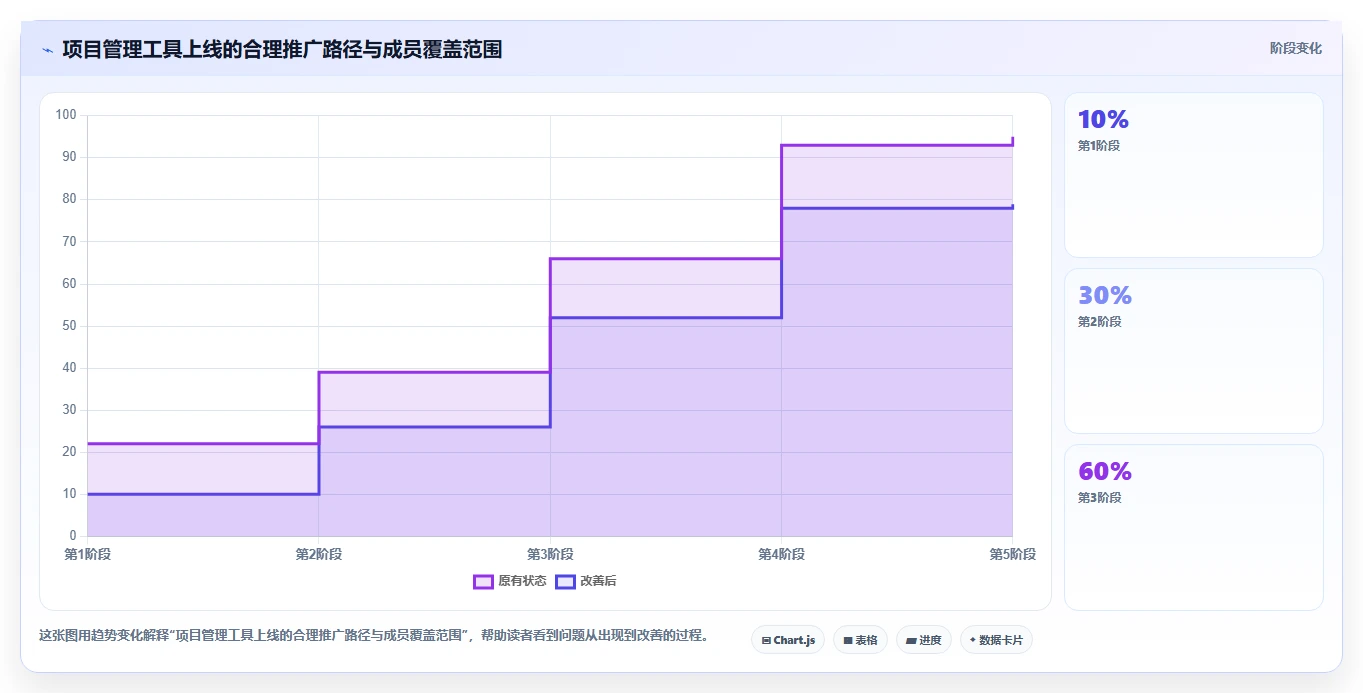The height and width of the screenshot is (693, 1363).
Task: Click the 100 y-axis value
Action: click(x=66, y=115)
